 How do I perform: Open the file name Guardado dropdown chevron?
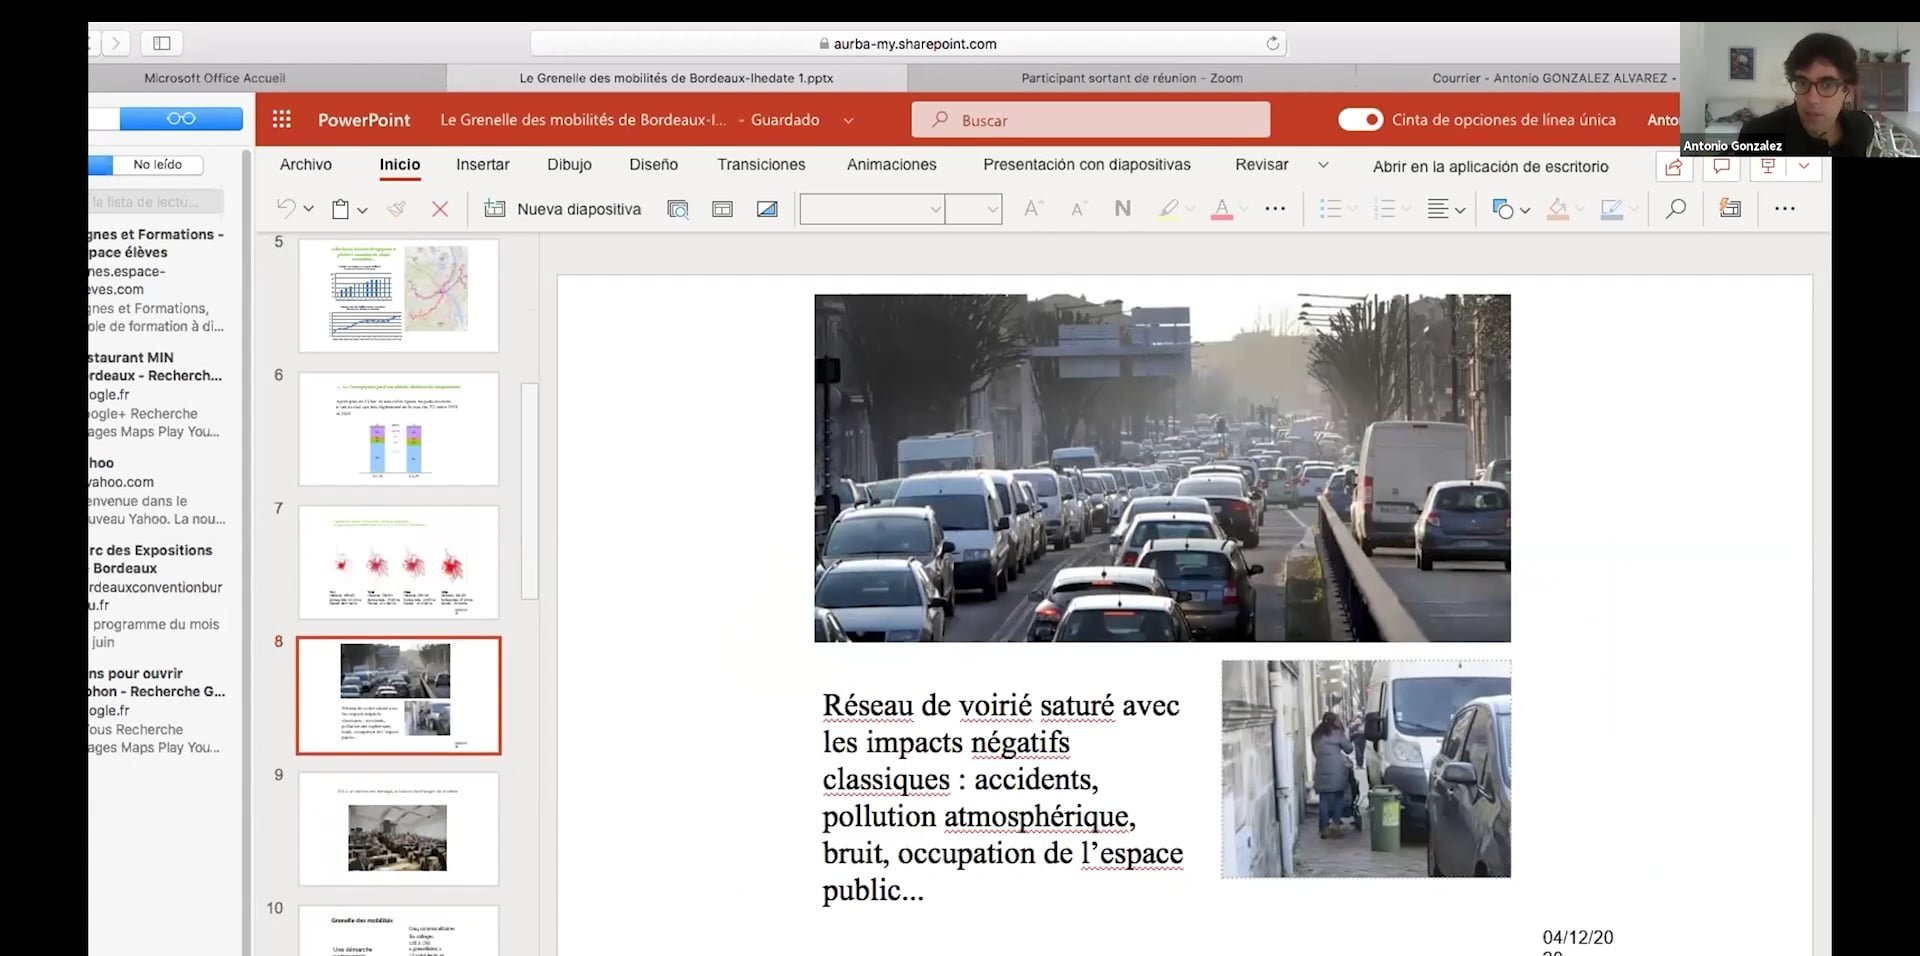pos(848,120)
